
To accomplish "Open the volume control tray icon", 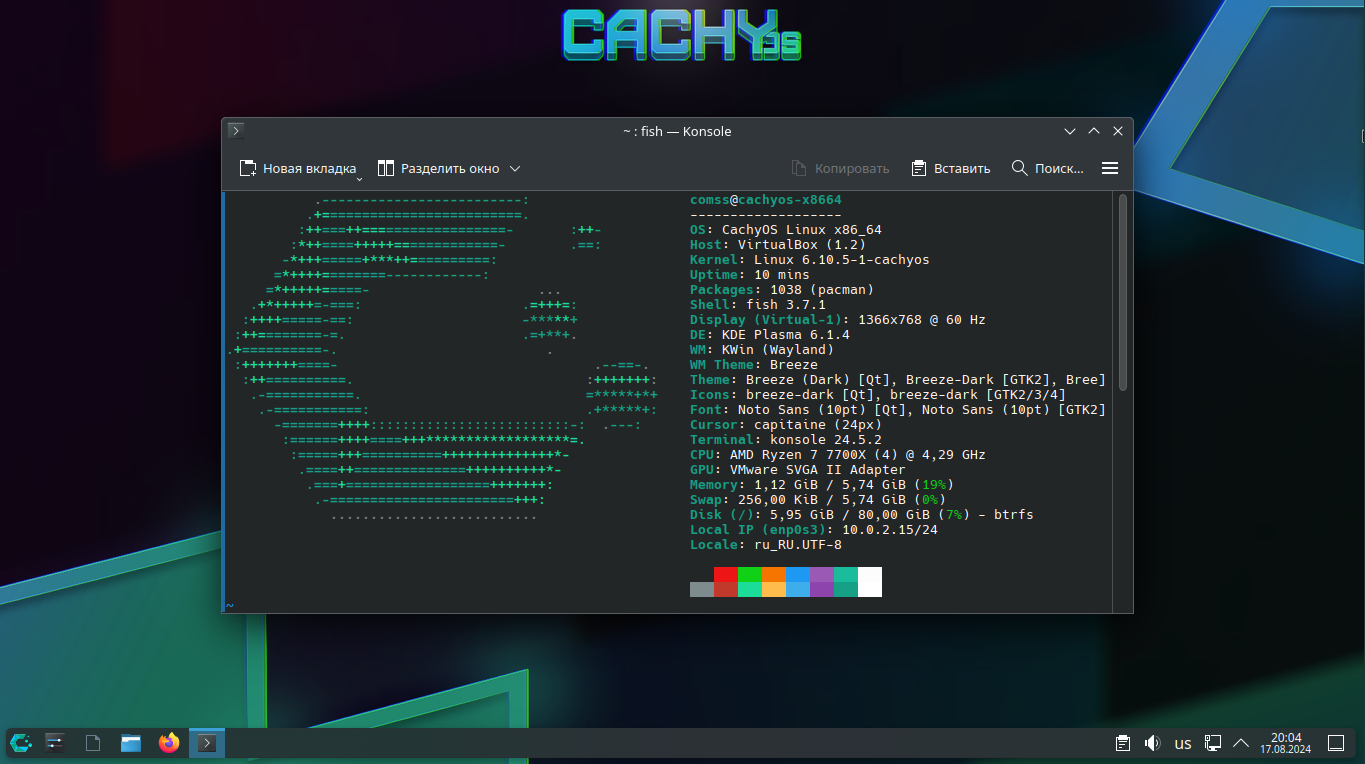I will (1153, 743).
